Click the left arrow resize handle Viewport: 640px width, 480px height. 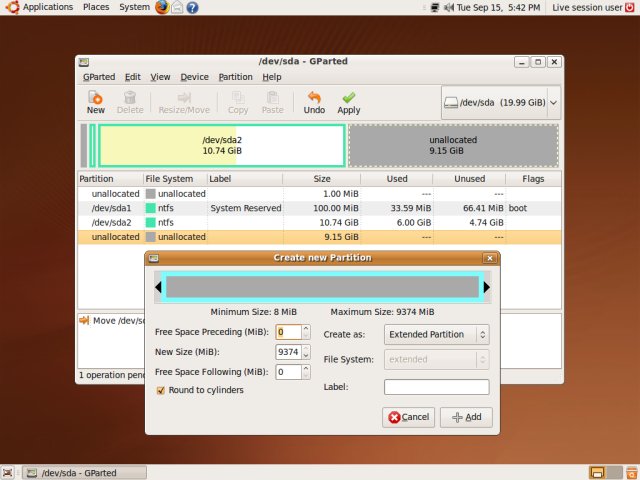point(158,288)
